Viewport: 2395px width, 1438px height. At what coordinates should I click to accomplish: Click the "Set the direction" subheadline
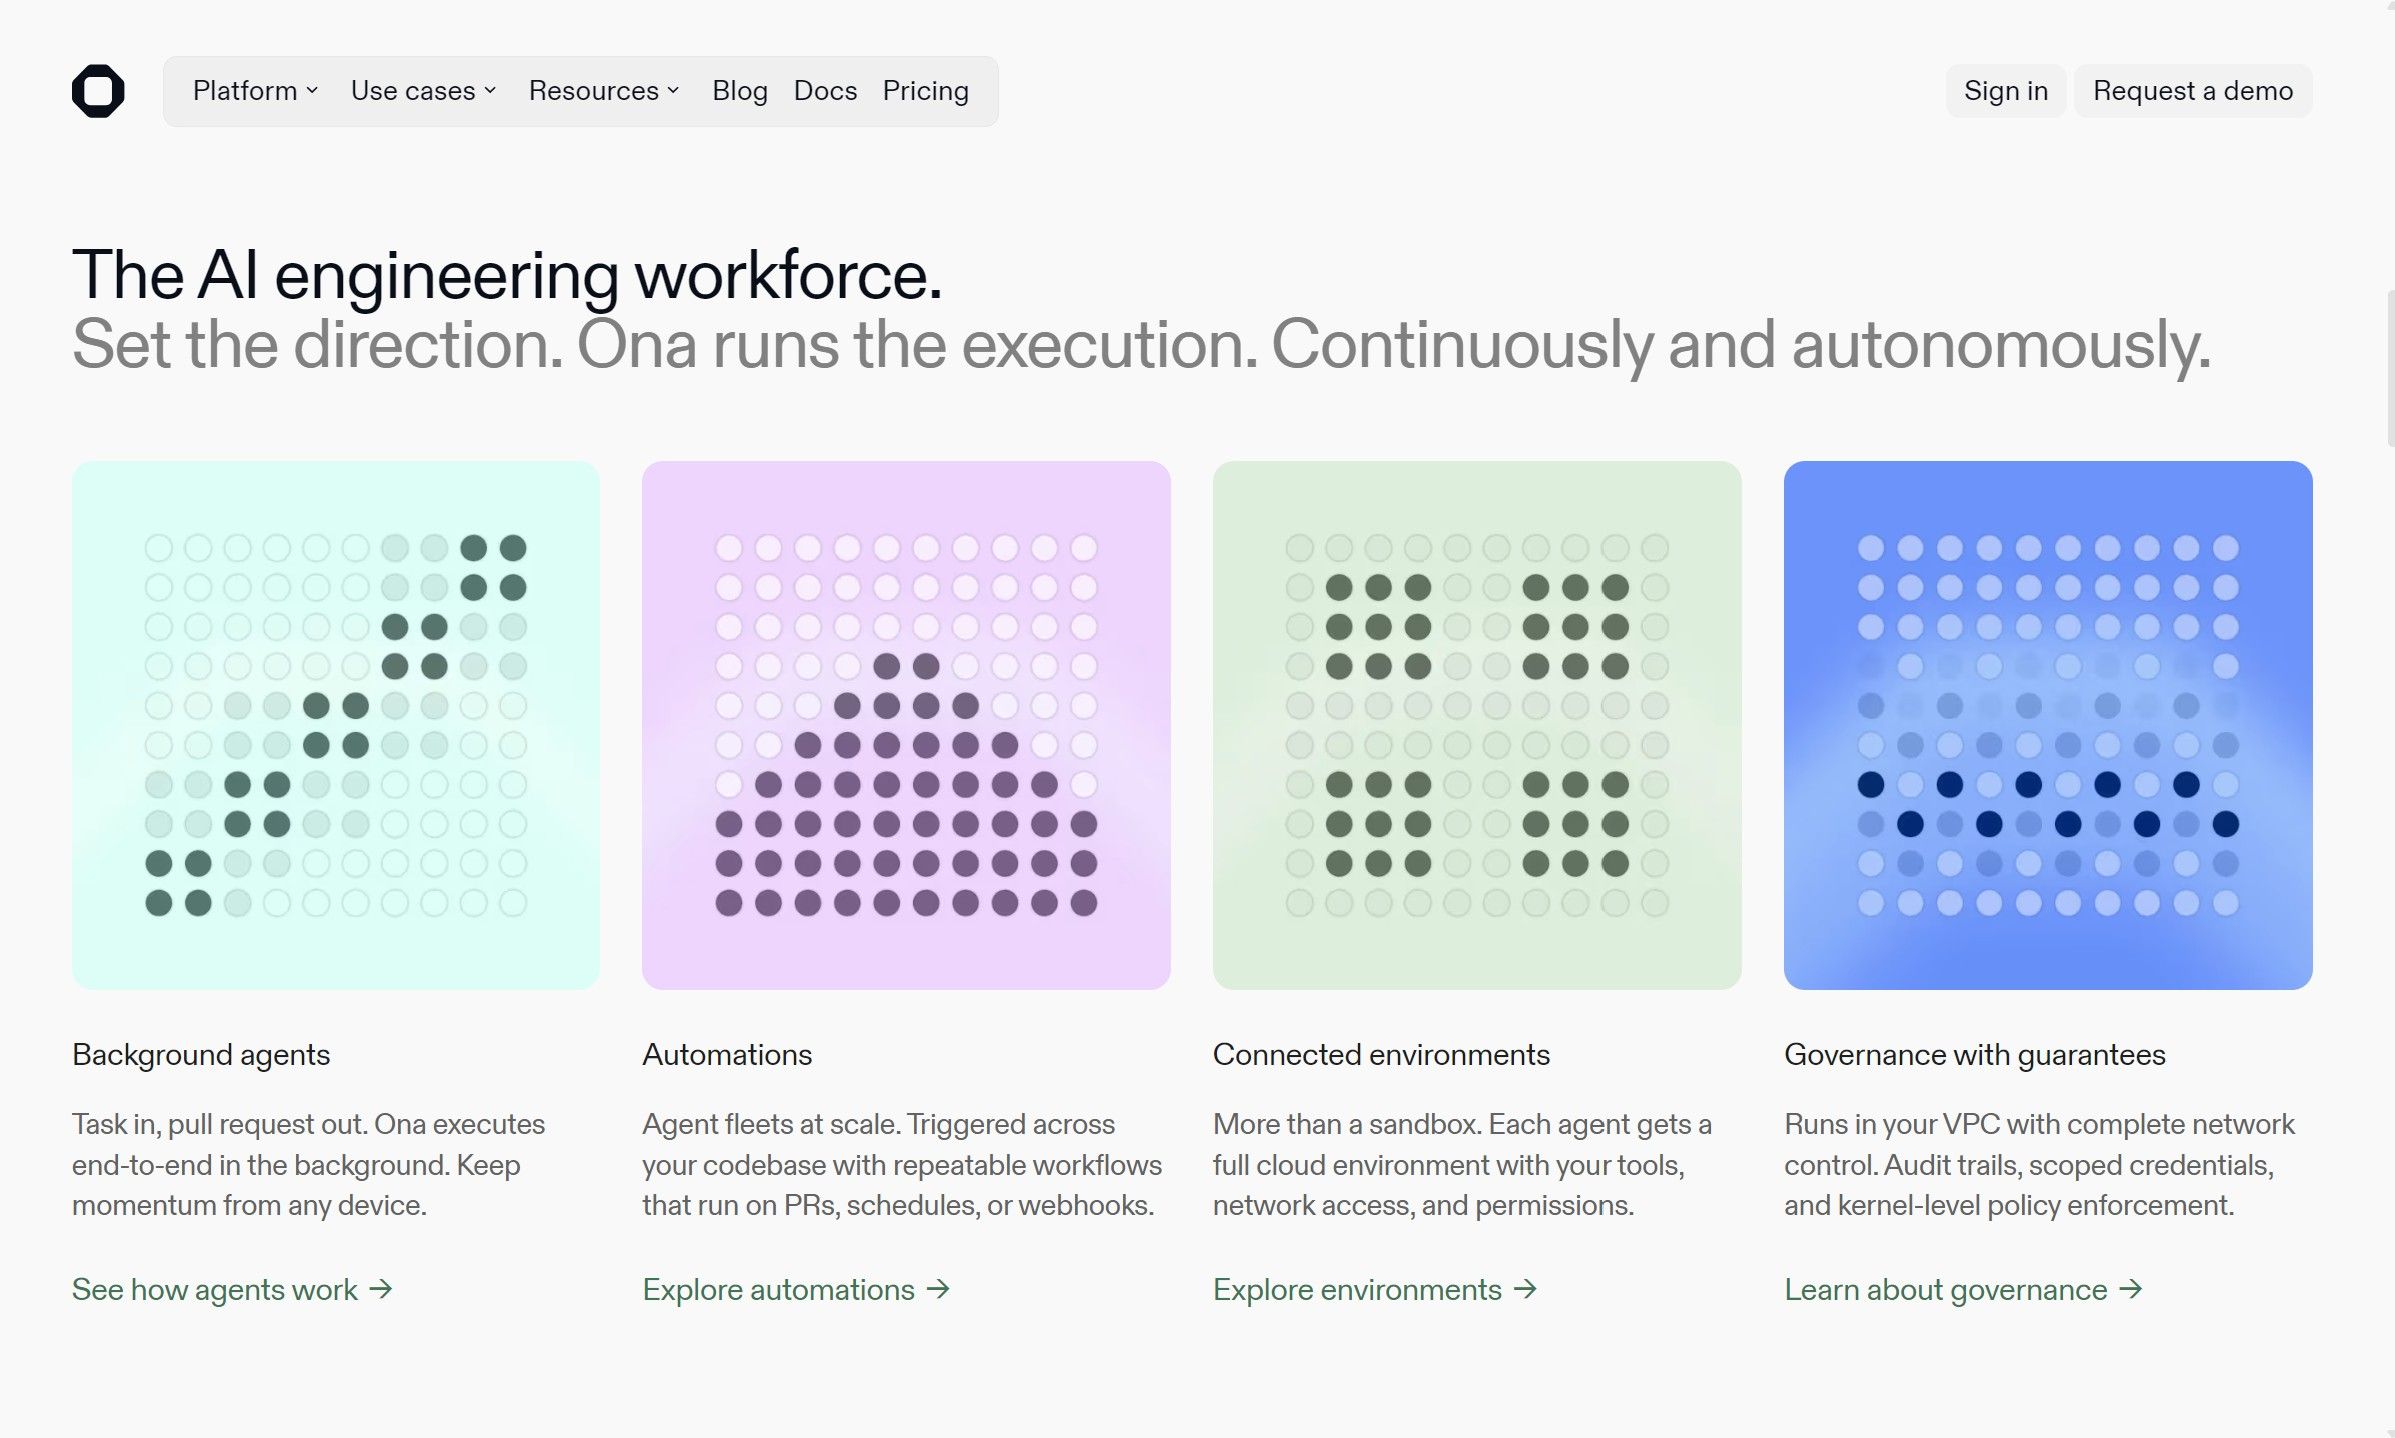[1141, 345]
